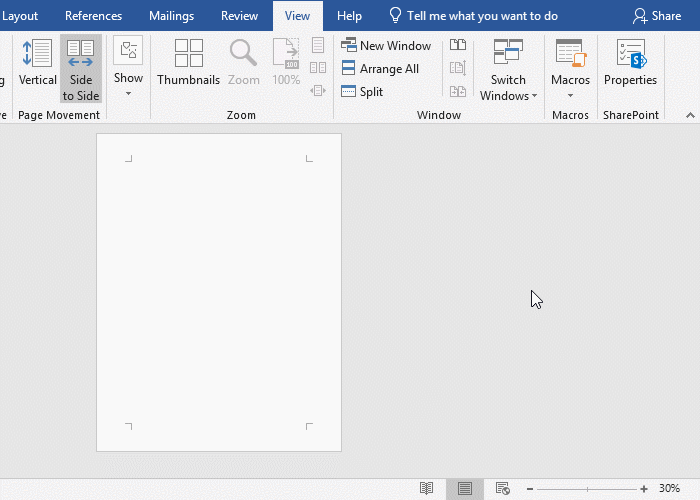Image resolution: width=700 pixels, height=500 pixels.
Task: Expand the Macros dropdown
Action: coord(570,70)
